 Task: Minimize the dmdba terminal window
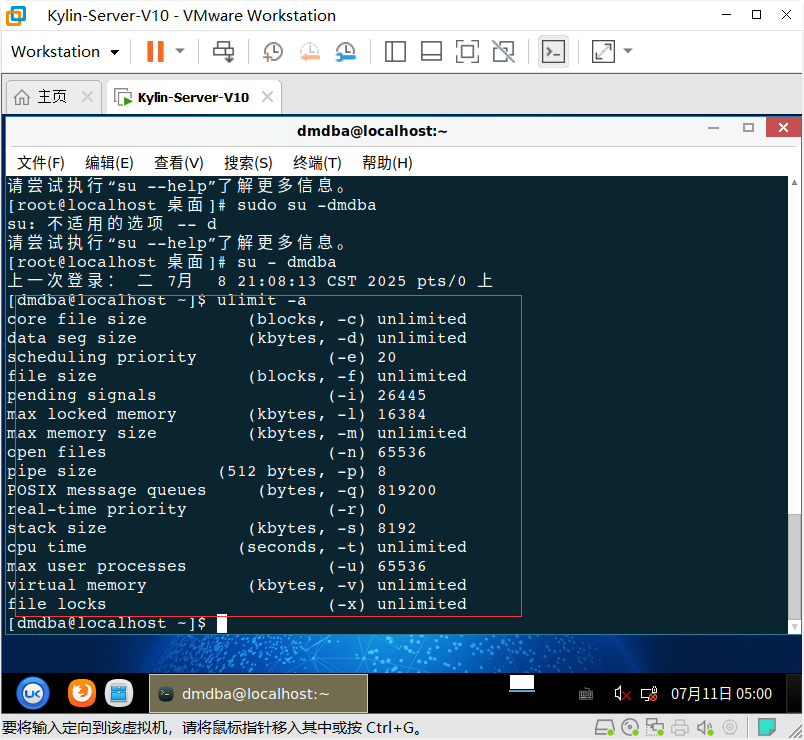pos(713,128)
